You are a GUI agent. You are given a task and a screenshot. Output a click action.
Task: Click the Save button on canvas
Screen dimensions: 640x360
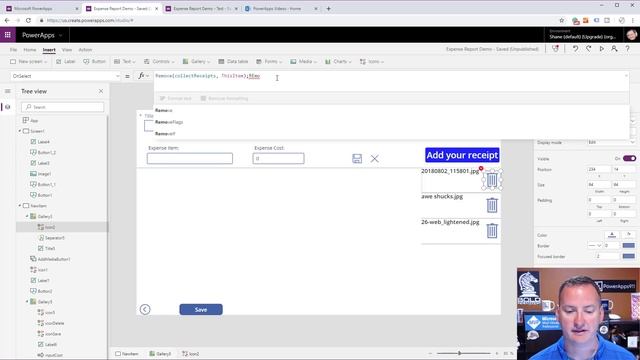pos(201,309)
